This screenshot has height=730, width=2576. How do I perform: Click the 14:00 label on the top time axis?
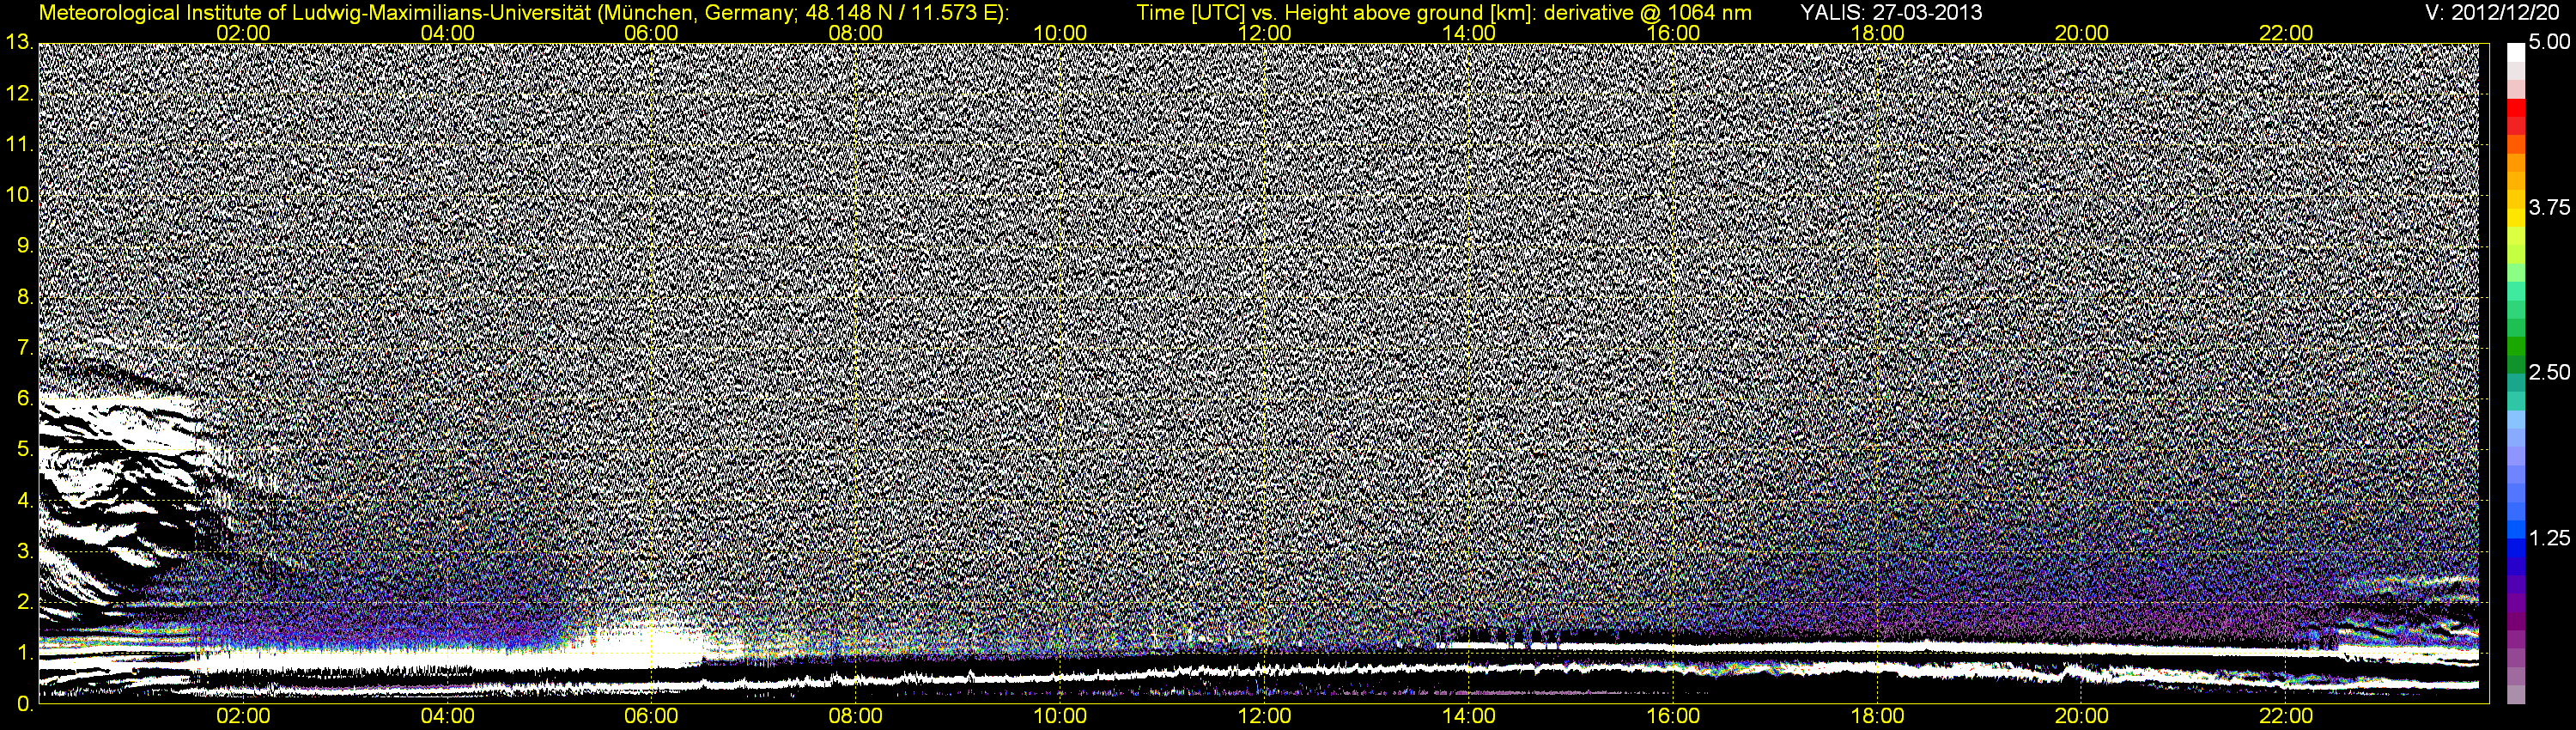tap(1469, 33)
